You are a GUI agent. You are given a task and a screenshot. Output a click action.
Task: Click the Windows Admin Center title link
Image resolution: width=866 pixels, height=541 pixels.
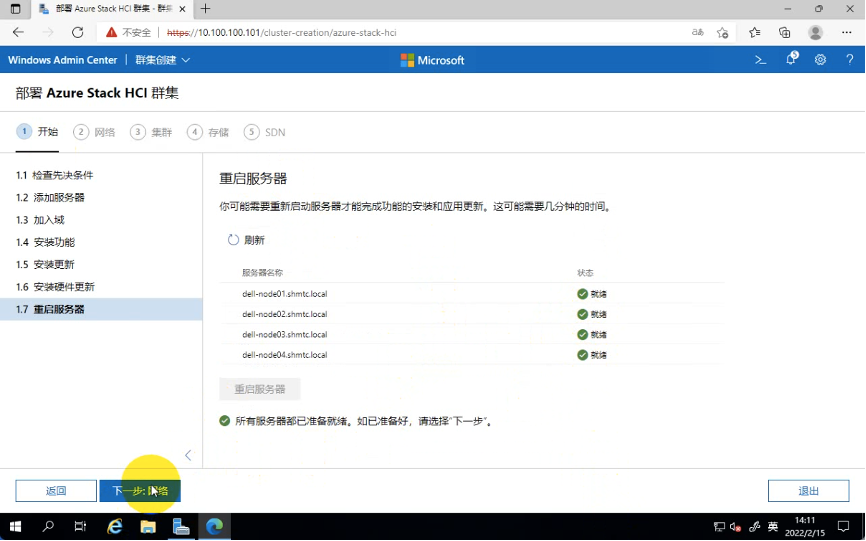pos(62,60)
